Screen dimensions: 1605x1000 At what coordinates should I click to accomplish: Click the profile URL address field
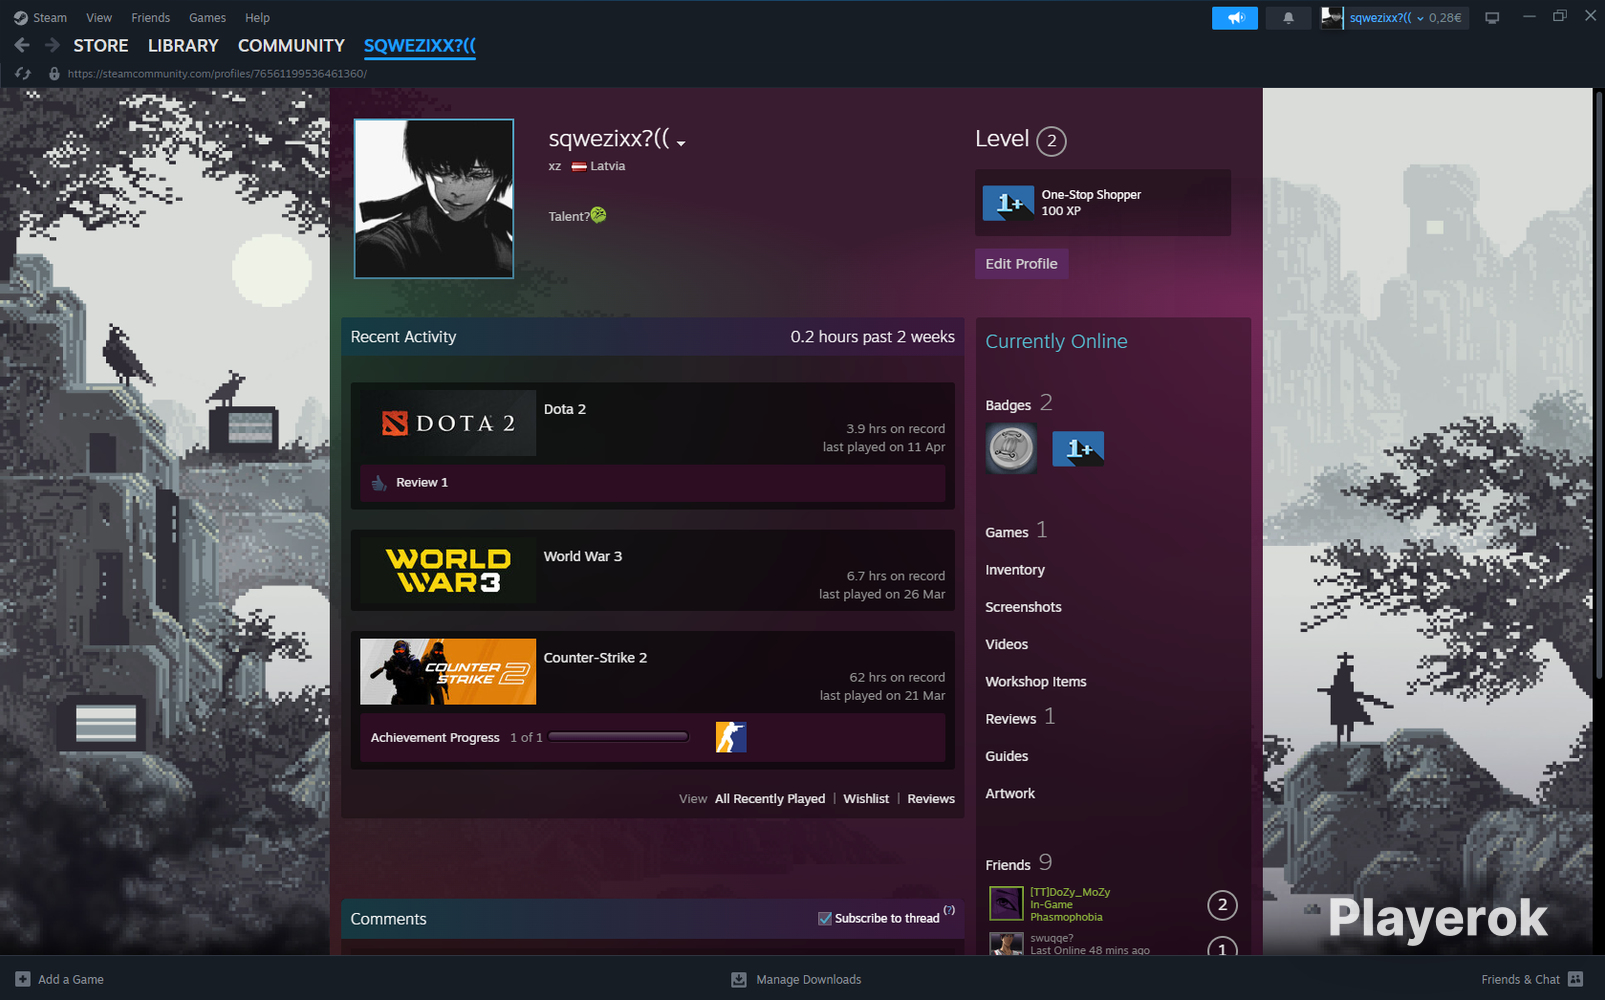217,73
